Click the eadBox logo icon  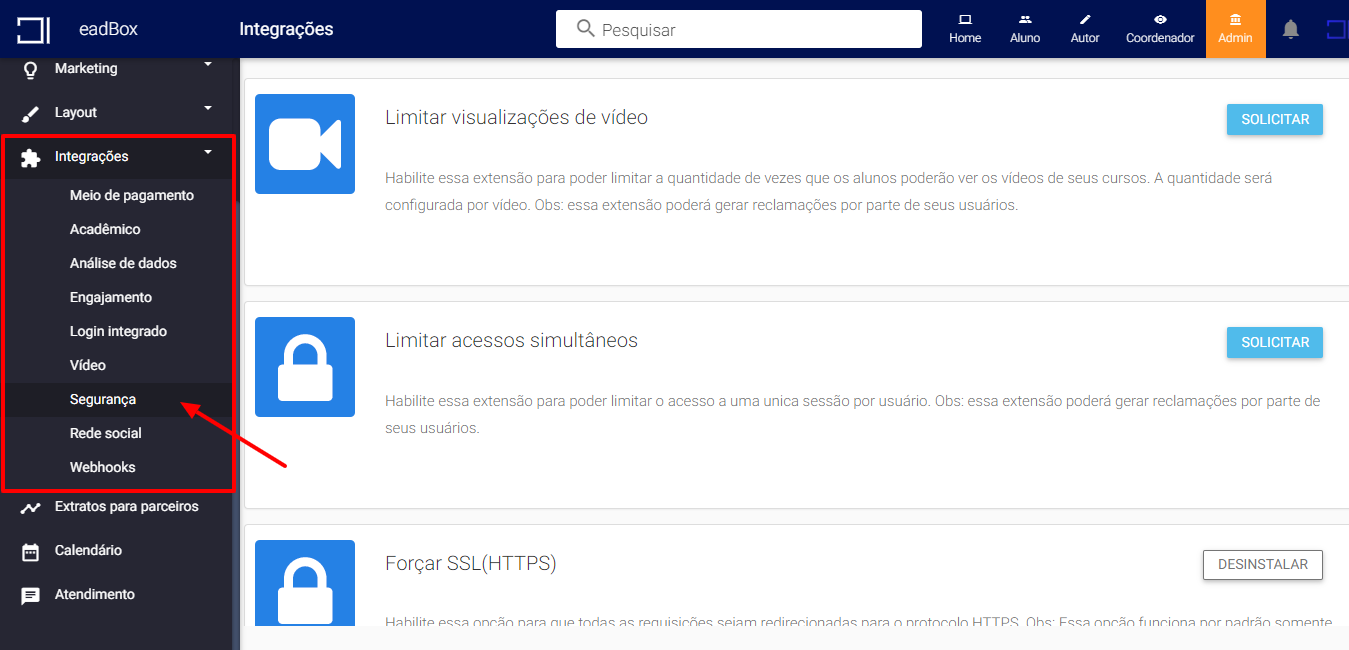pyautogui.click(x=33, y=30)
